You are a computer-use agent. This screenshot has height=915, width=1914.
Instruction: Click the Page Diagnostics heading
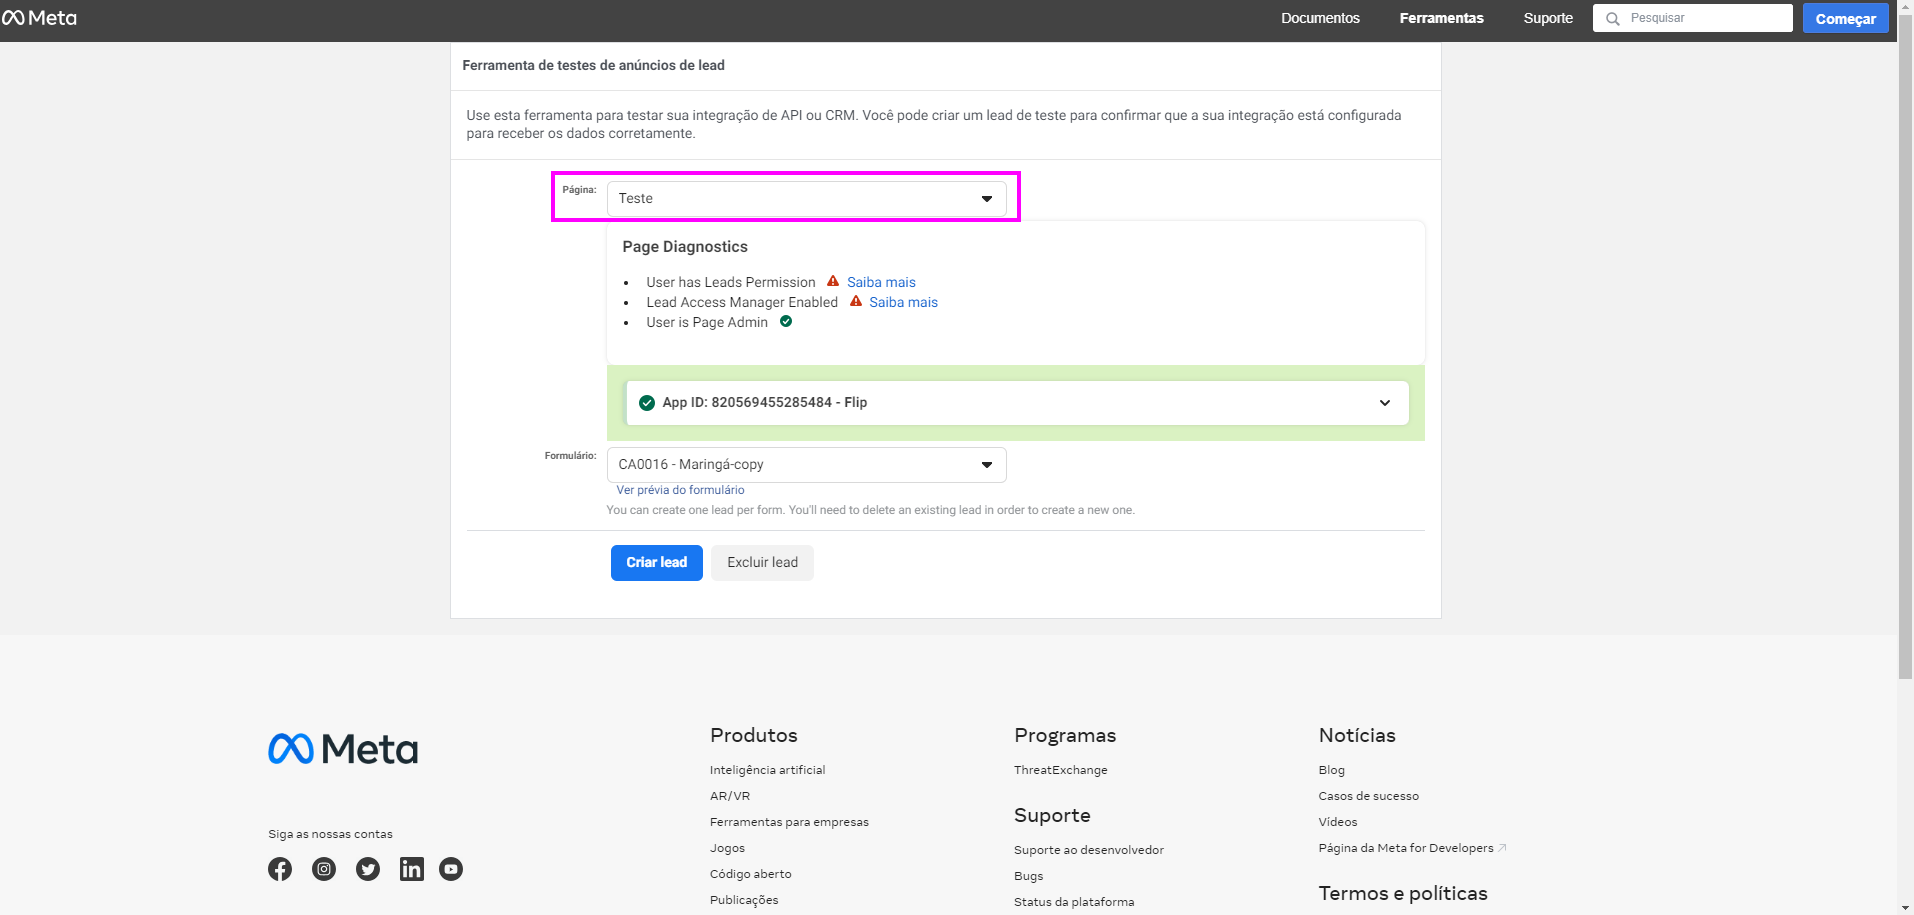click(684, 247)
